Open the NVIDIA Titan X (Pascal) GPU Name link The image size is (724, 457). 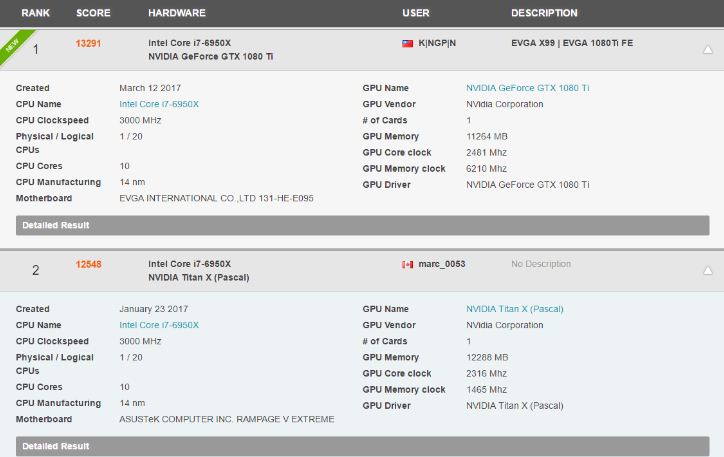514,309
